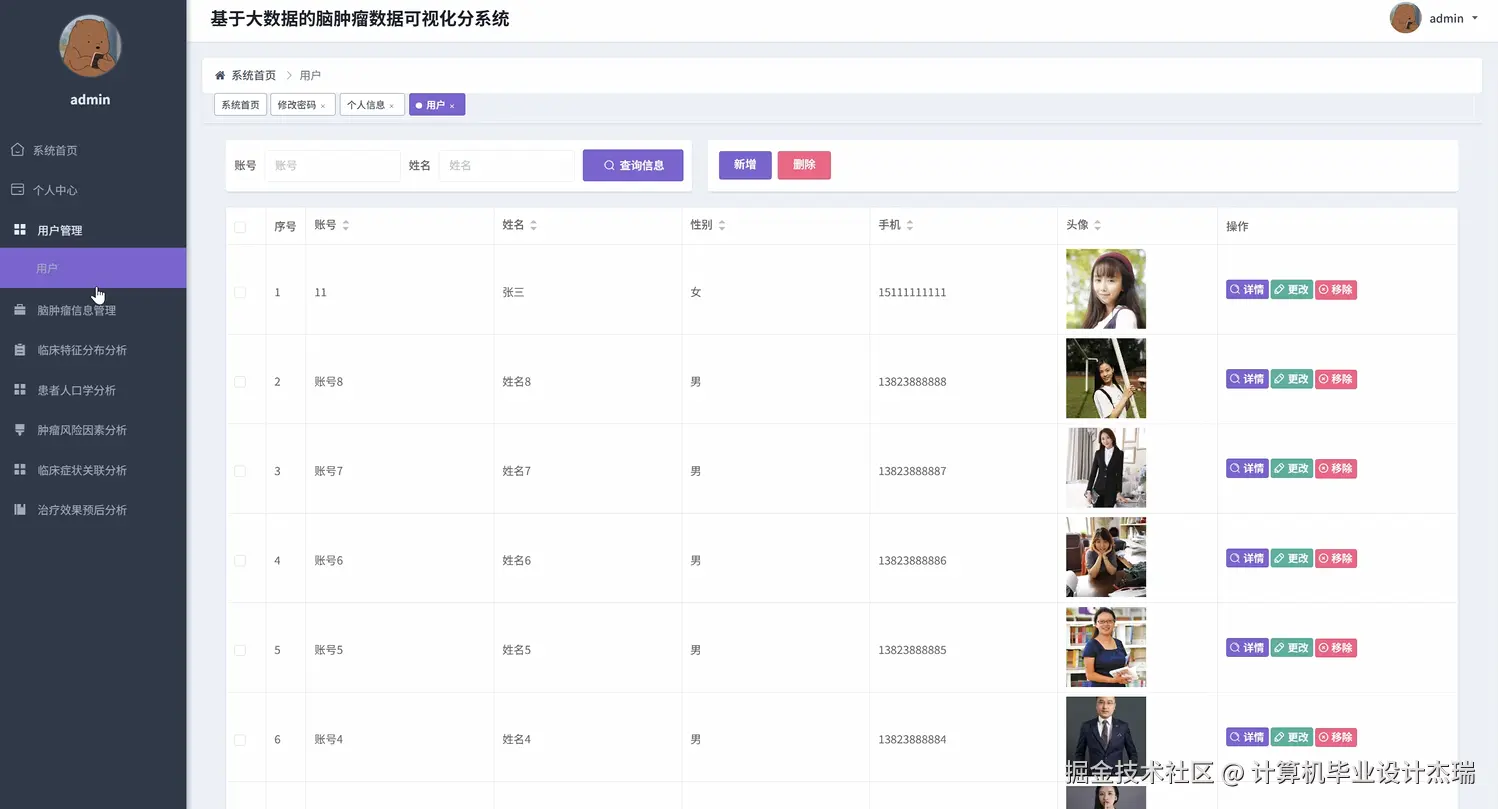Open 张三's avatar photo thumbnail
This screenshot has height=809, width=1498.
1106,289
